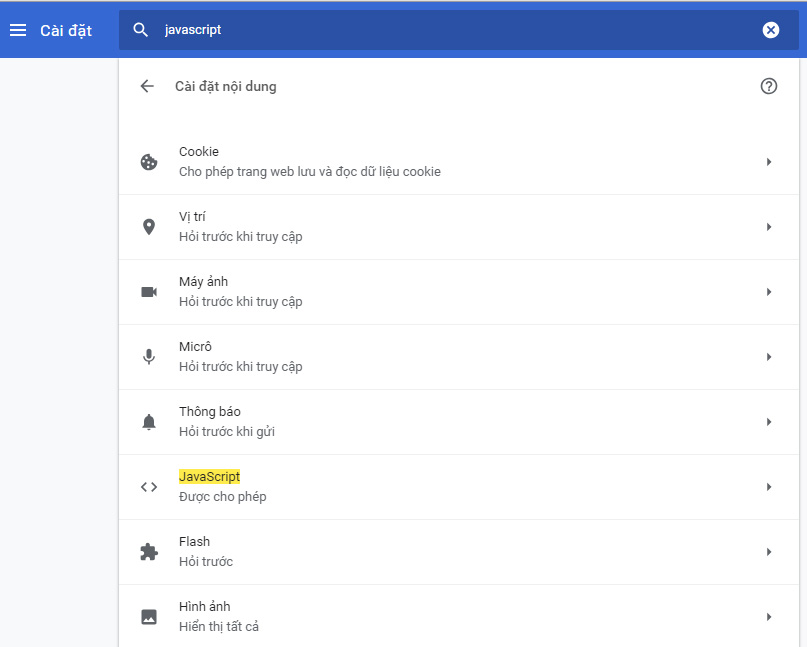Screen dimensions: 807x647
Task: Click the Cookie icon
Action: click(x=149, y=162)
